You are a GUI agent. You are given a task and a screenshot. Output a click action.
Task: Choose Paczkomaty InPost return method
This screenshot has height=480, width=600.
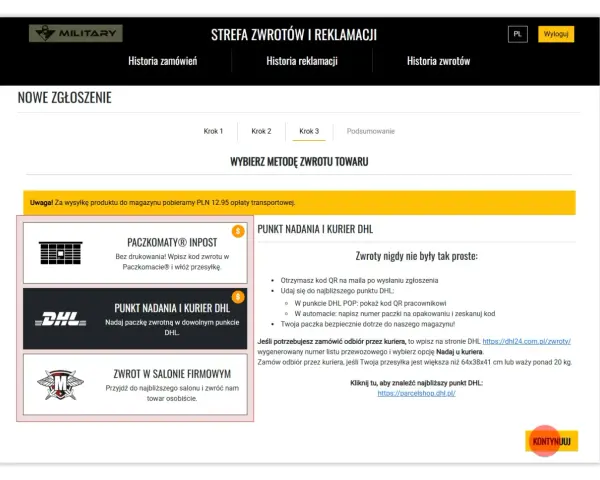tap(135, 253)
